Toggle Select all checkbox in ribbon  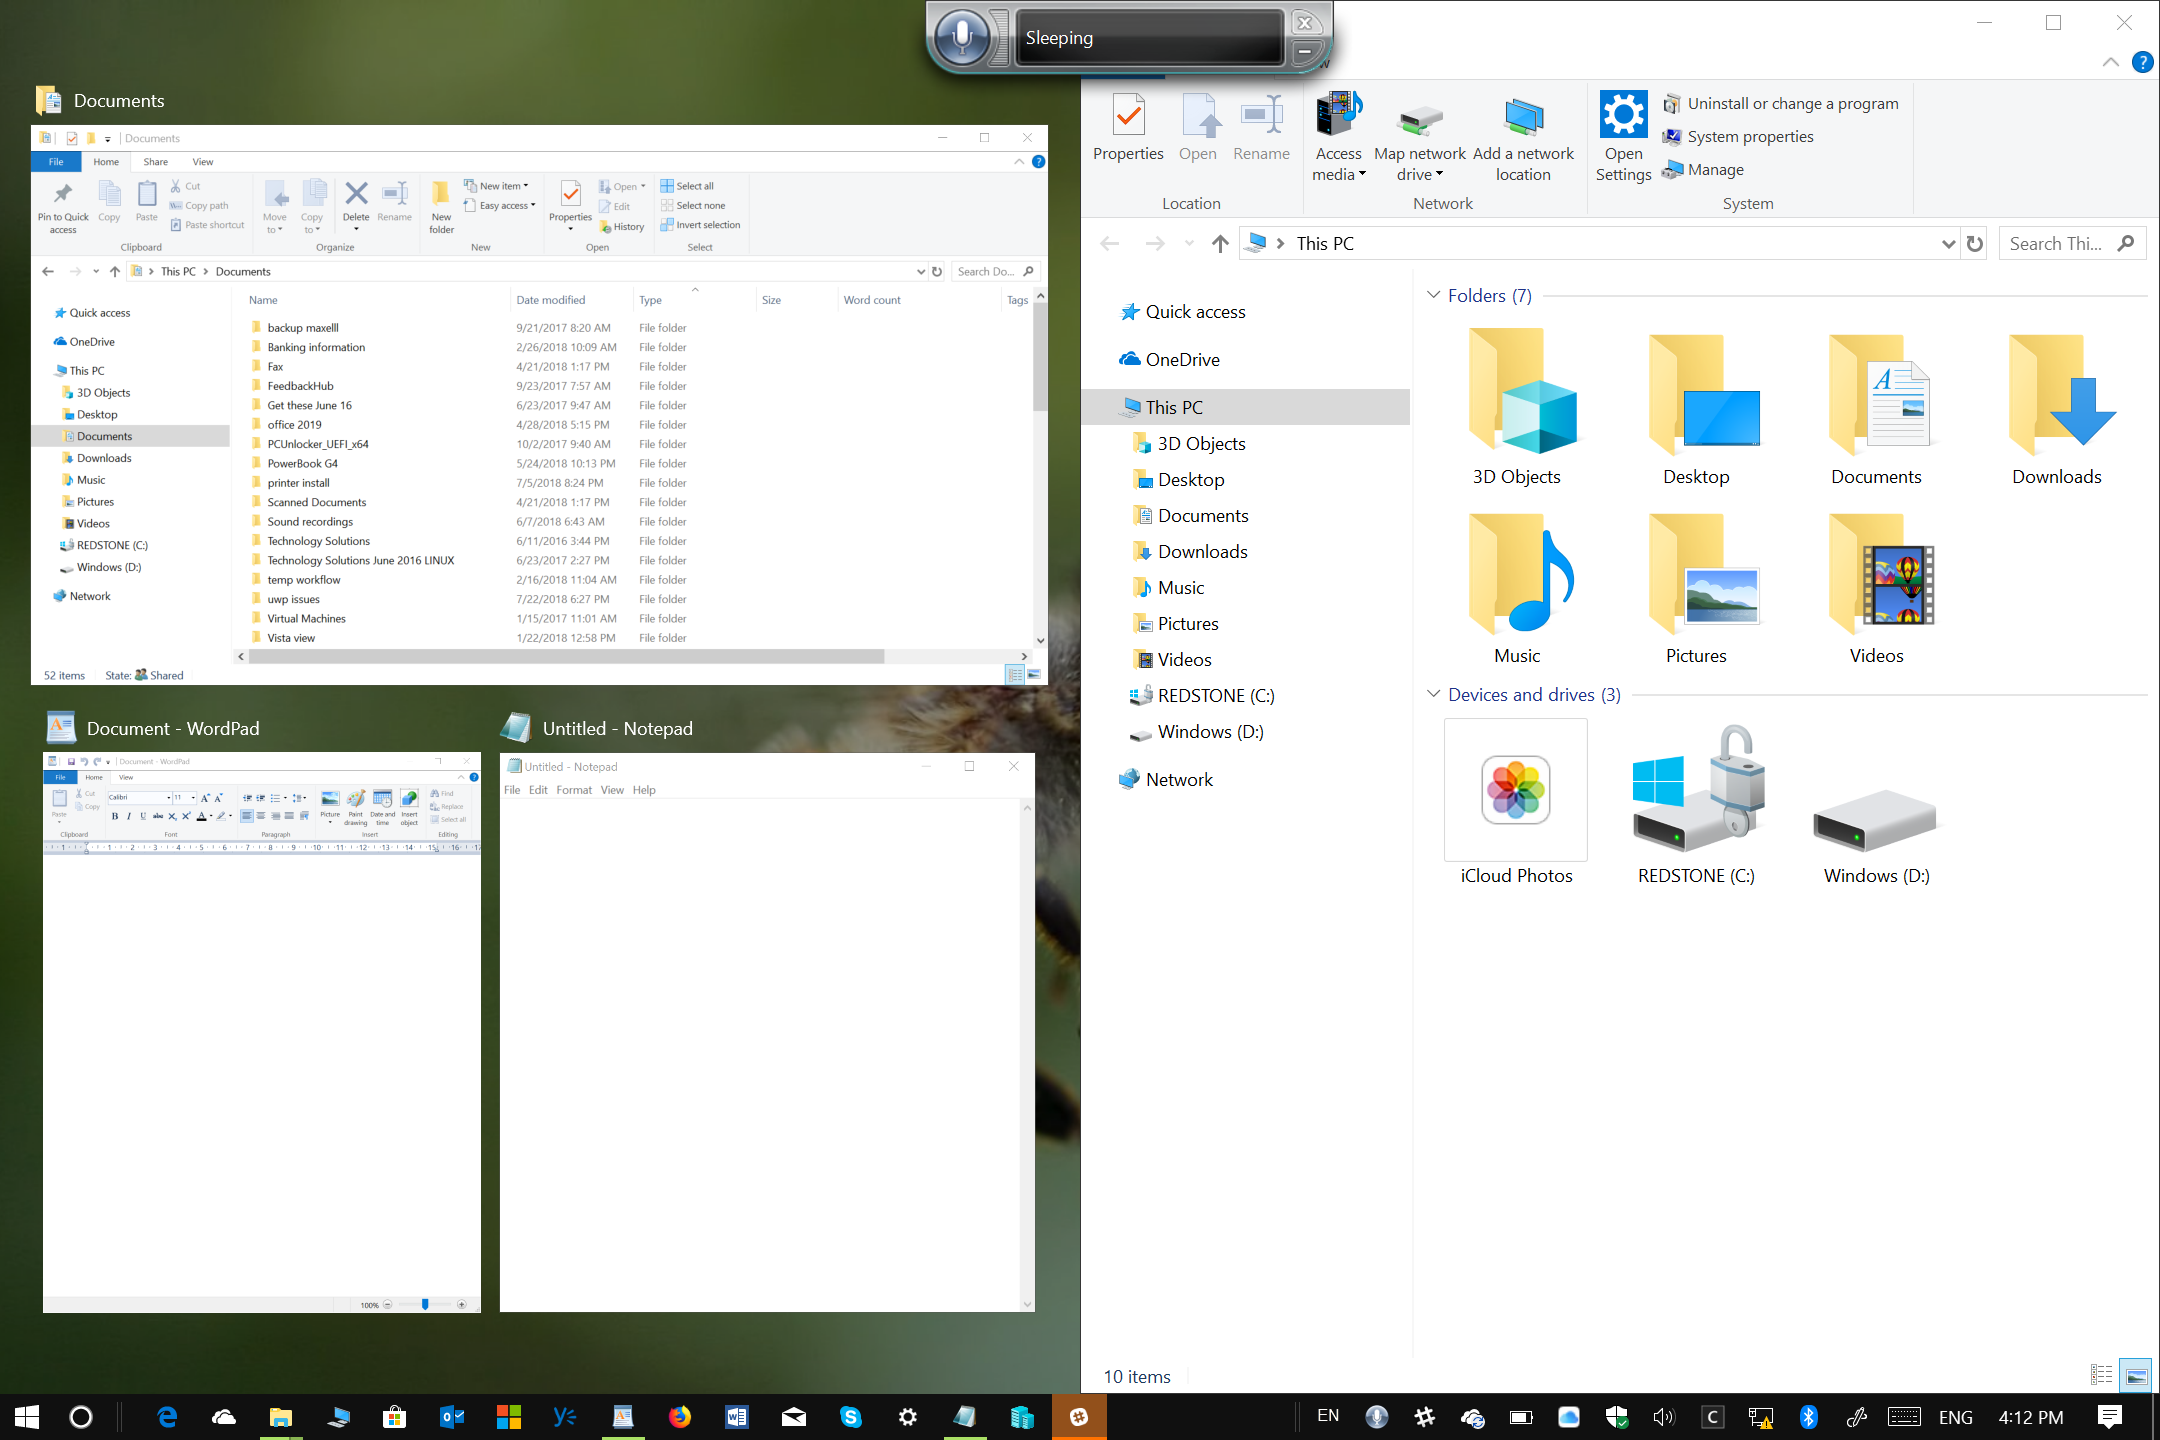[694, 186]
